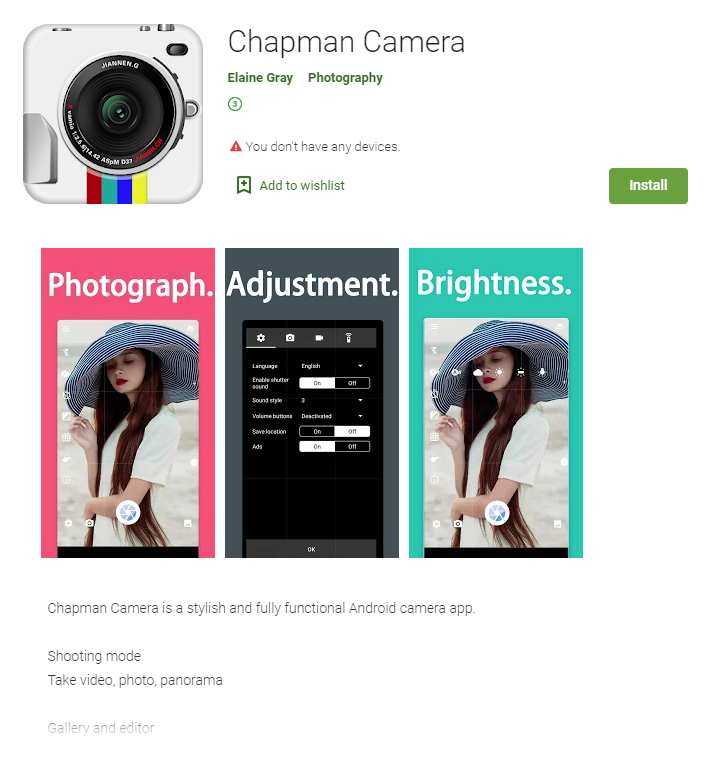
Task: Click the red warning triangle icon
Action: [236, 146]
